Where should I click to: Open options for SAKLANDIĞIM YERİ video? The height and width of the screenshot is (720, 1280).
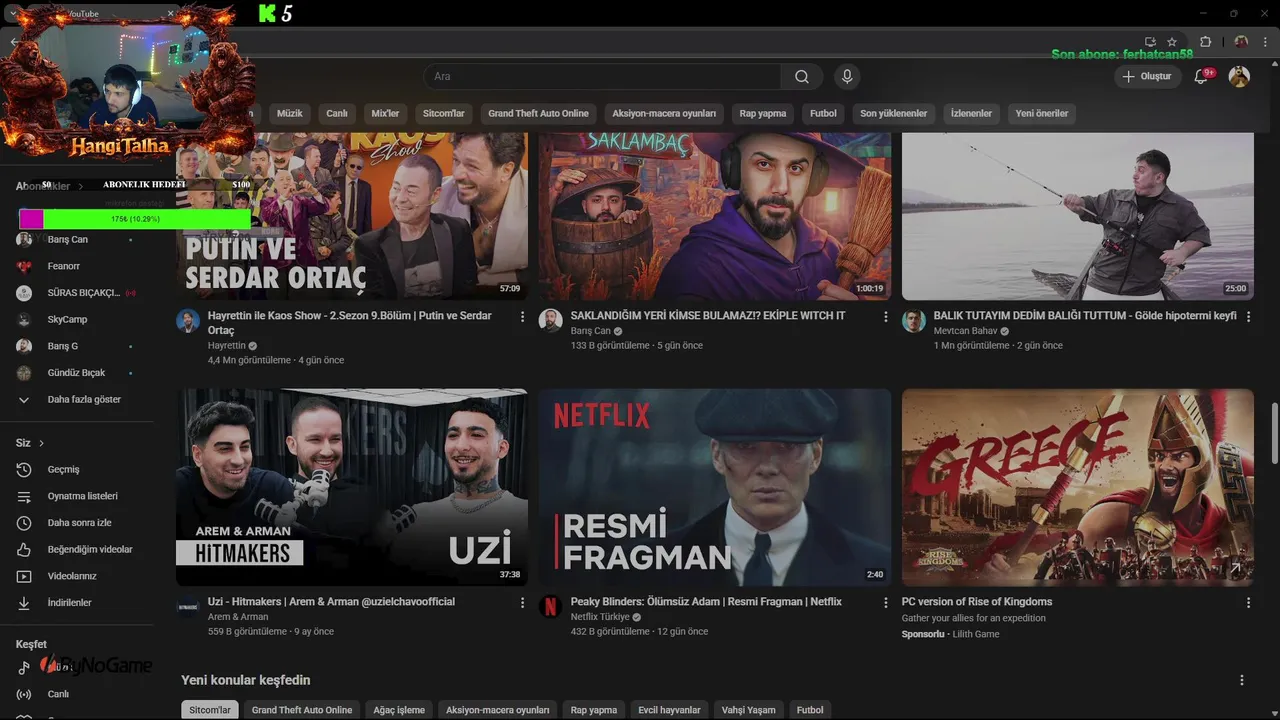click(885, 316)
